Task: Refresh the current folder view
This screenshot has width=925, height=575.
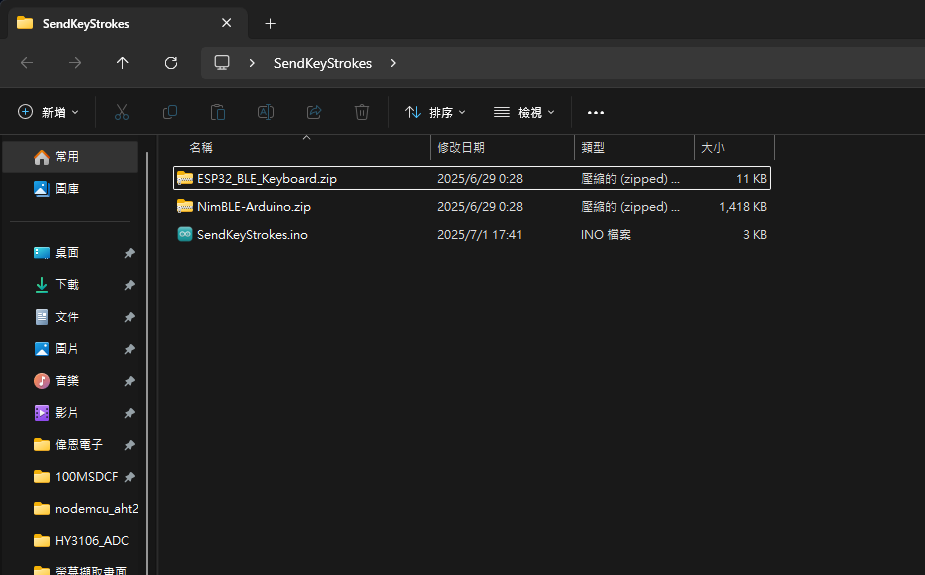Action: pos(171,63)
